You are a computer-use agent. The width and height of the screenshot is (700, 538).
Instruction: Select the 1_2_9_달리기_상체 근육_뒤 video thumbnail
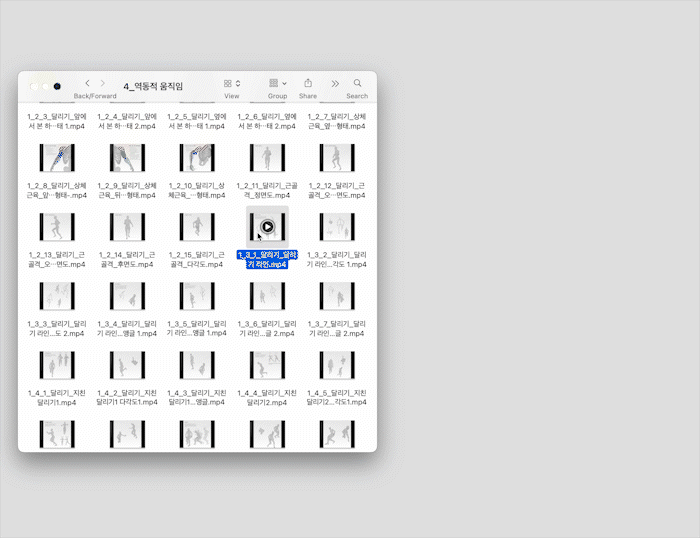pos(127,157)
